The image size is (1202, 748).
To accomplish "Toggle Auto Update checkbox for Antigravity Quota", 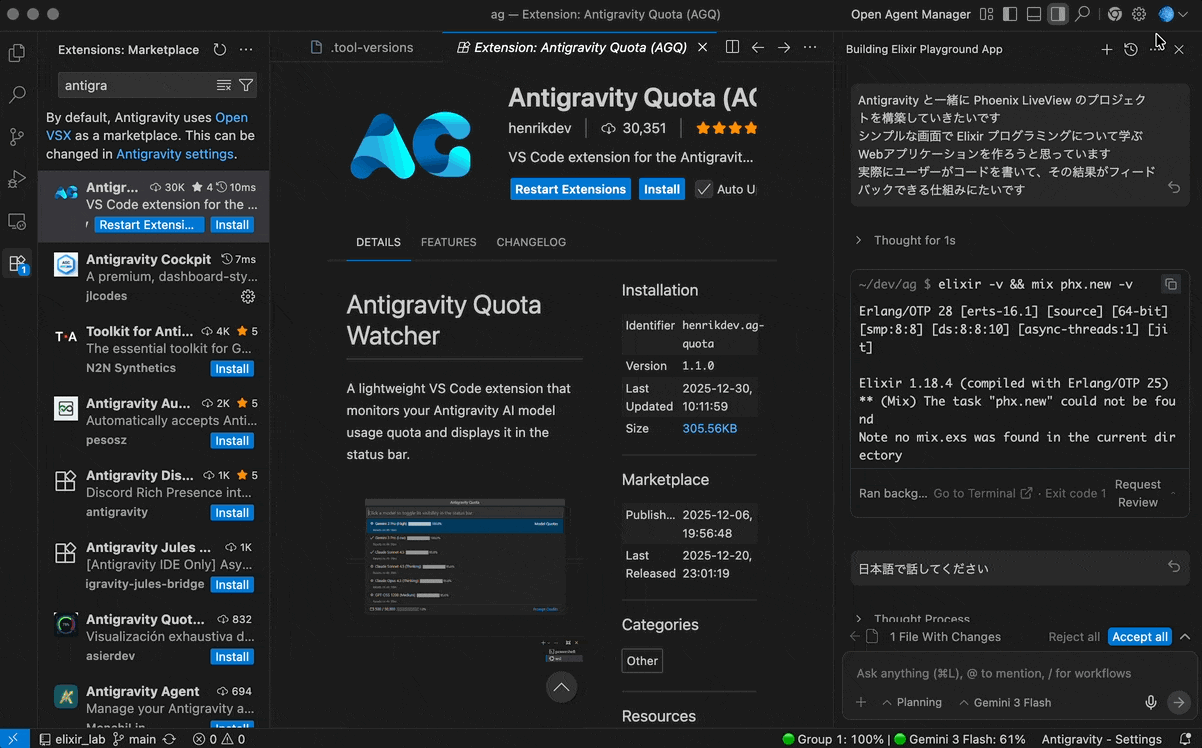I will pyautogui.click(x=704, y=189).
